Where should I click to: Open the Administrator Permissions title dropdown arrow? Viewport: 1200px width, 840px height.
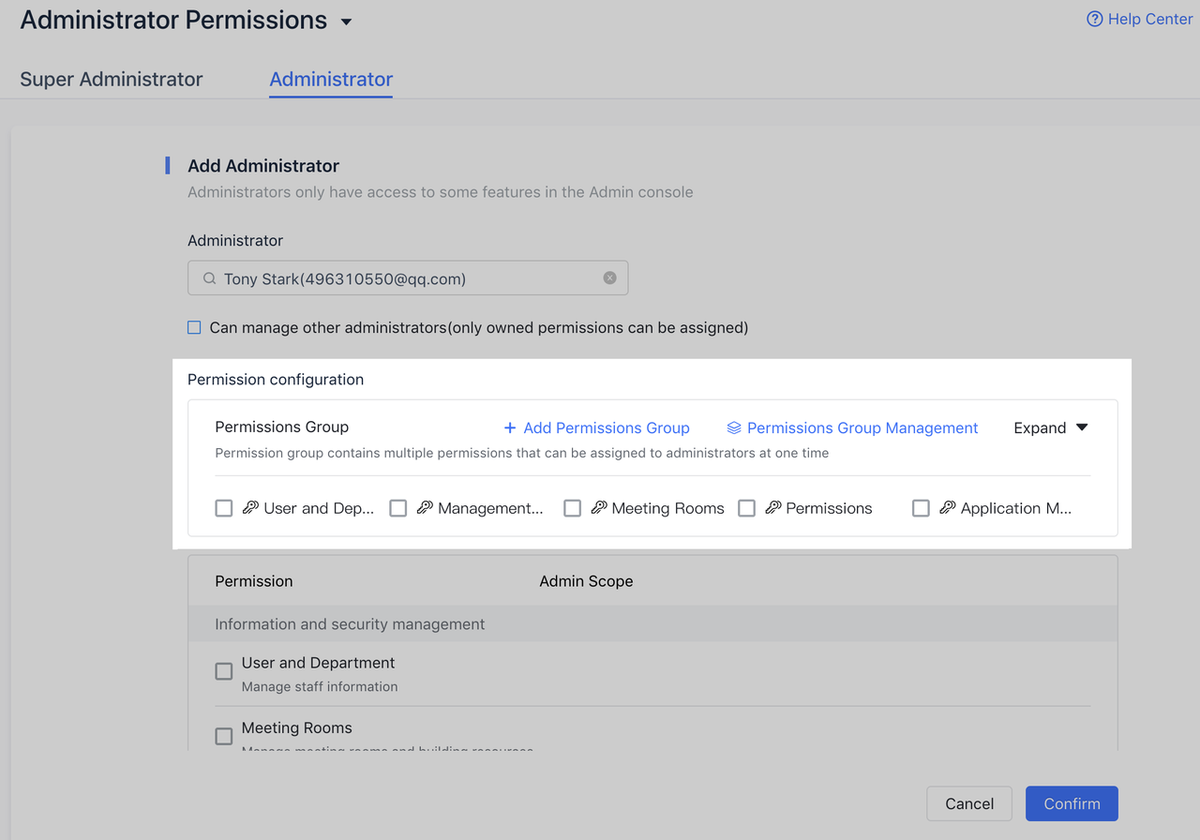point(346,21)
